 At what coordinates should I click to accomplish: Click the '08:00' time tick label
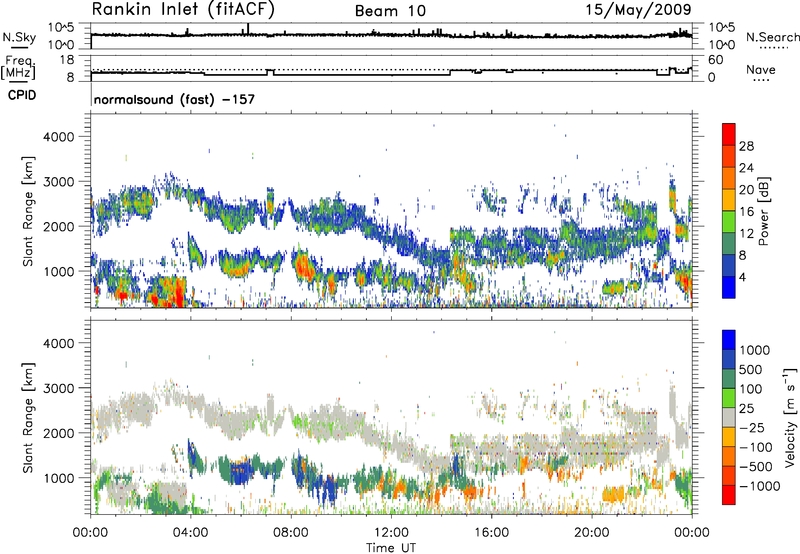pyautogui.click(x=291, y=533)
